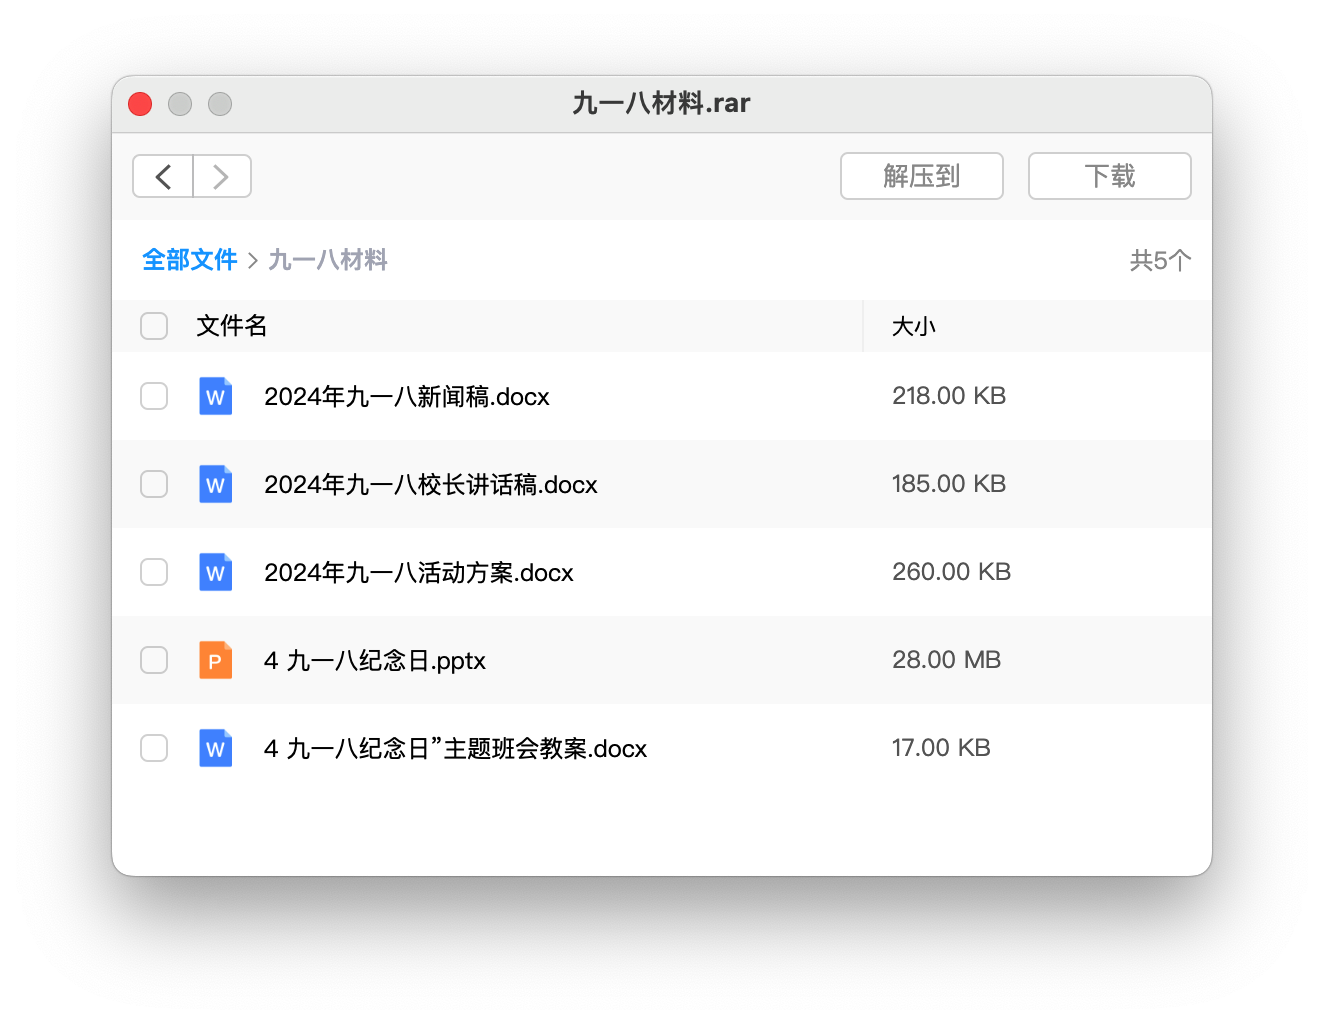Click Word icon of 2024年九一八校长讲话稿.docx
The image size is (1324, 1024).
point(216,484)
